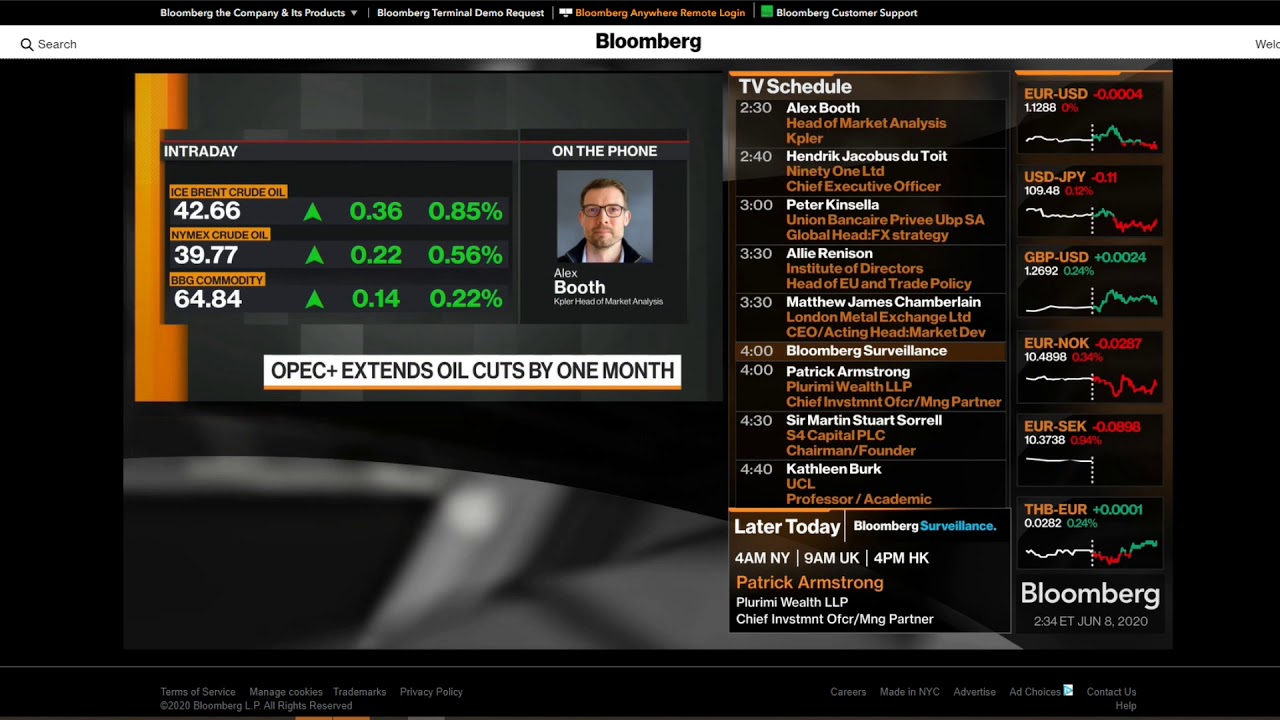Click ON THE PHONE panel heading
This screenshot has height=720, width=1280.
pyautogui.click(x=604, y=151)
